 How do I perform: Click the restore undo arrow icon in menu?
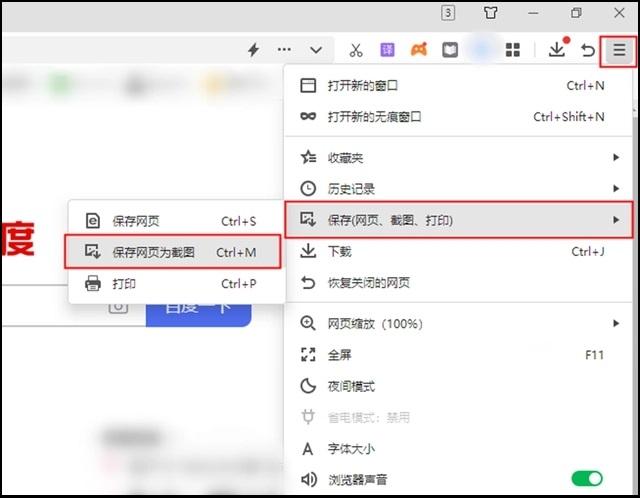pyautogui.click(x=308, y=282)
